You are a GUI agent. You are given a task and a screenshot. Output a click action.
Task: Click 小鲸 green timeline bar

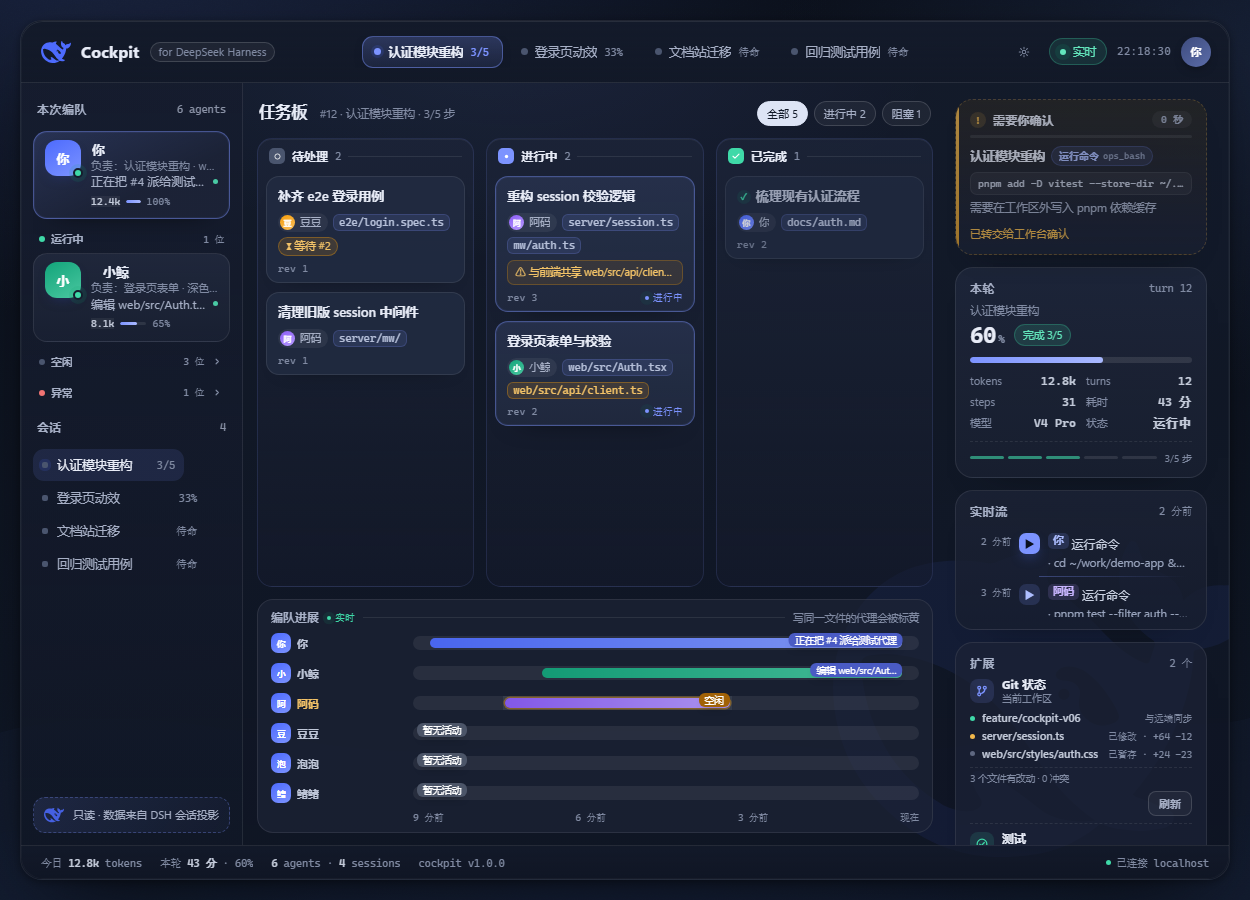click(x=722, y=672)
